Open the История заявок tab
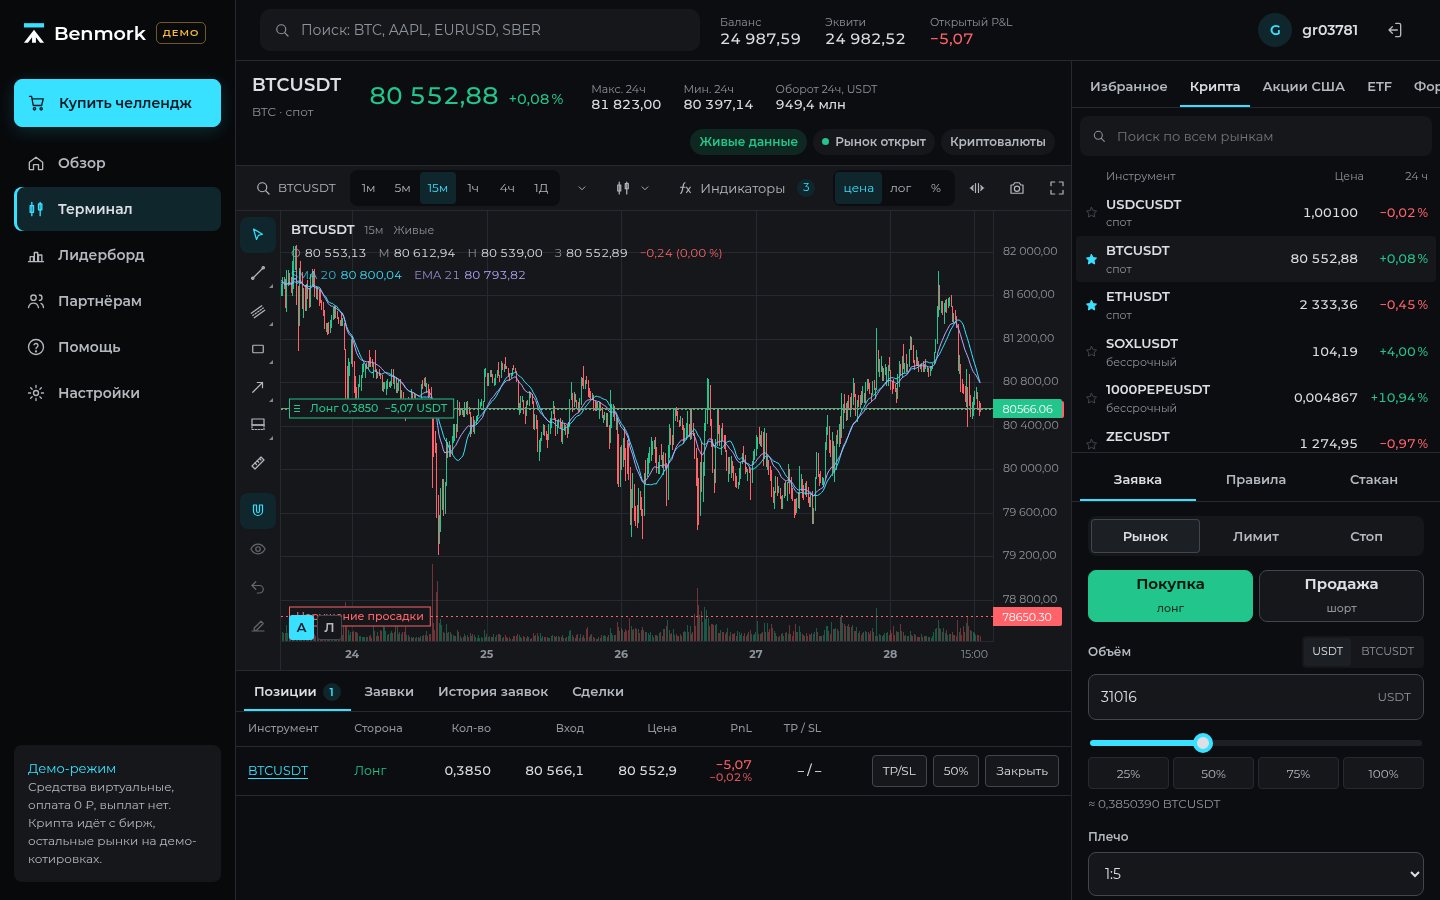The image size is (1440, 900). (x=493, y=692)
